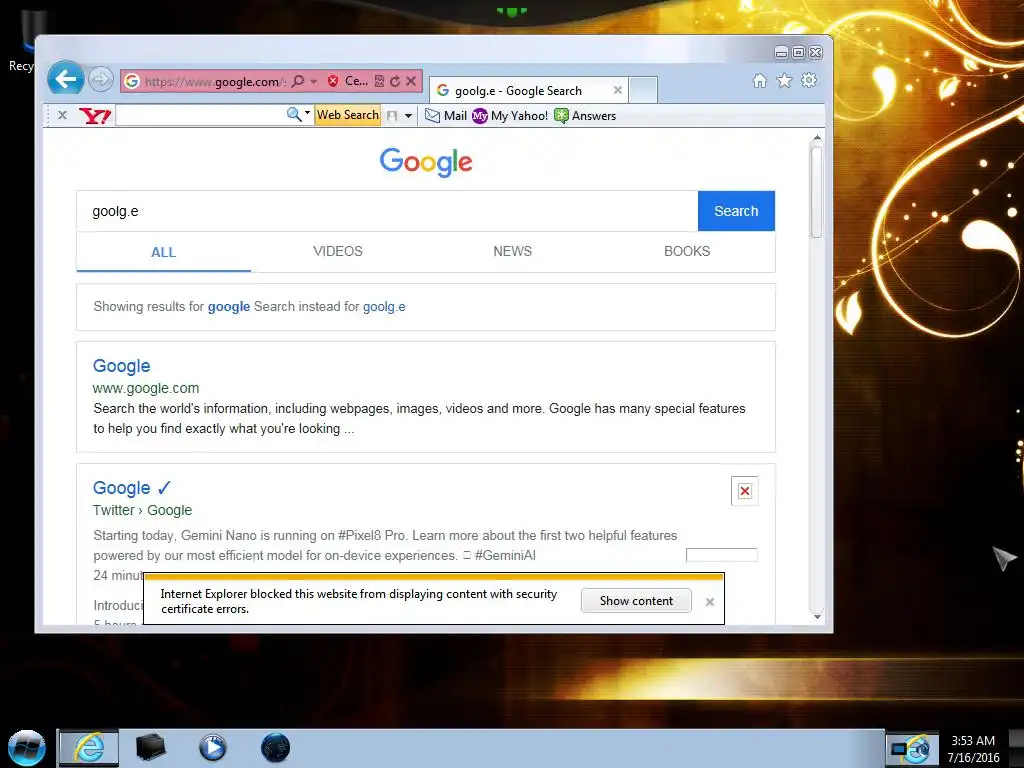Switch to the ALL results tab

pos(163,252)
